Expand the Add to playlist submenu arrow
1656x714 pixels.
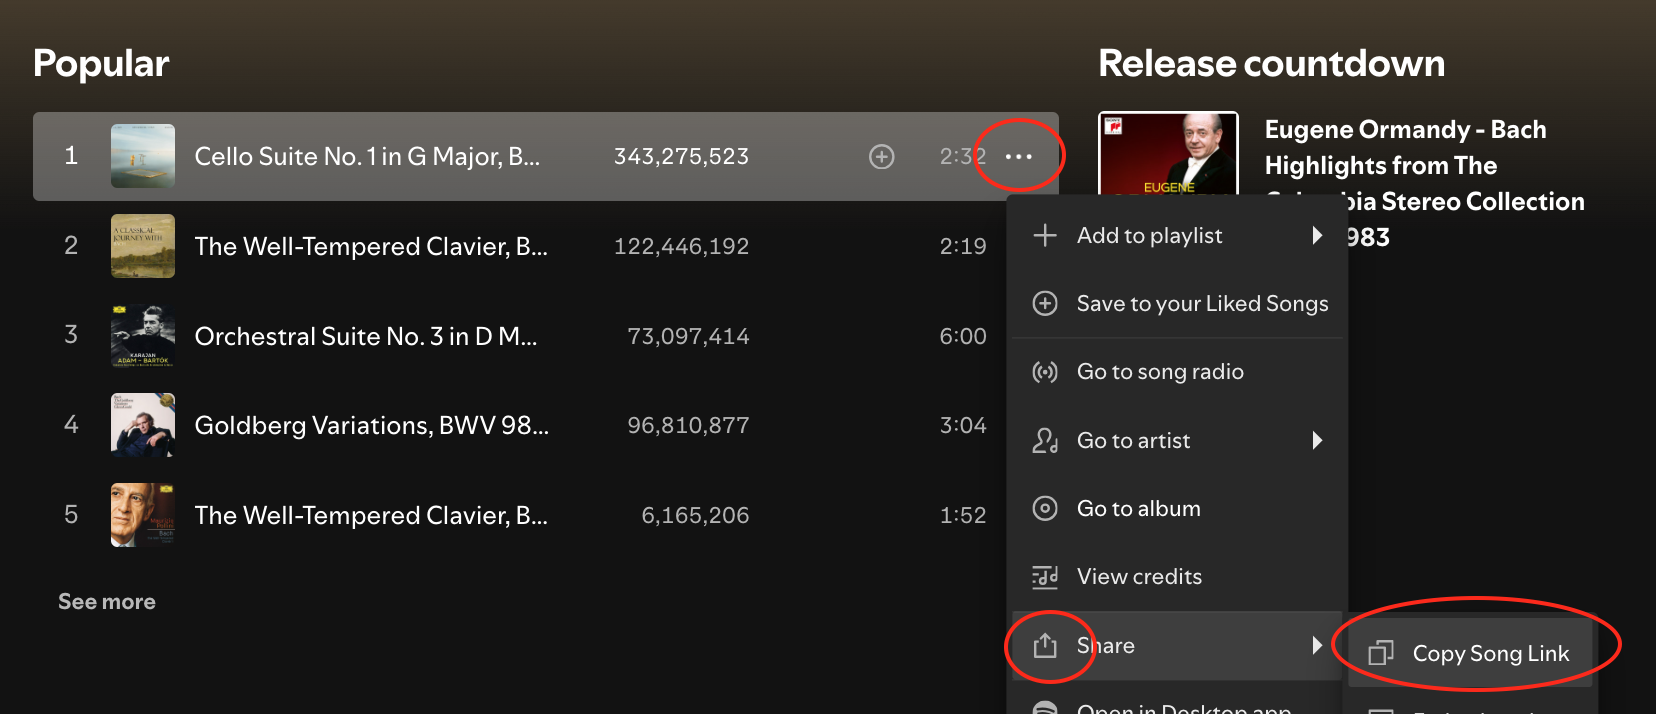pyautogui.click(x=1317, y=235)
